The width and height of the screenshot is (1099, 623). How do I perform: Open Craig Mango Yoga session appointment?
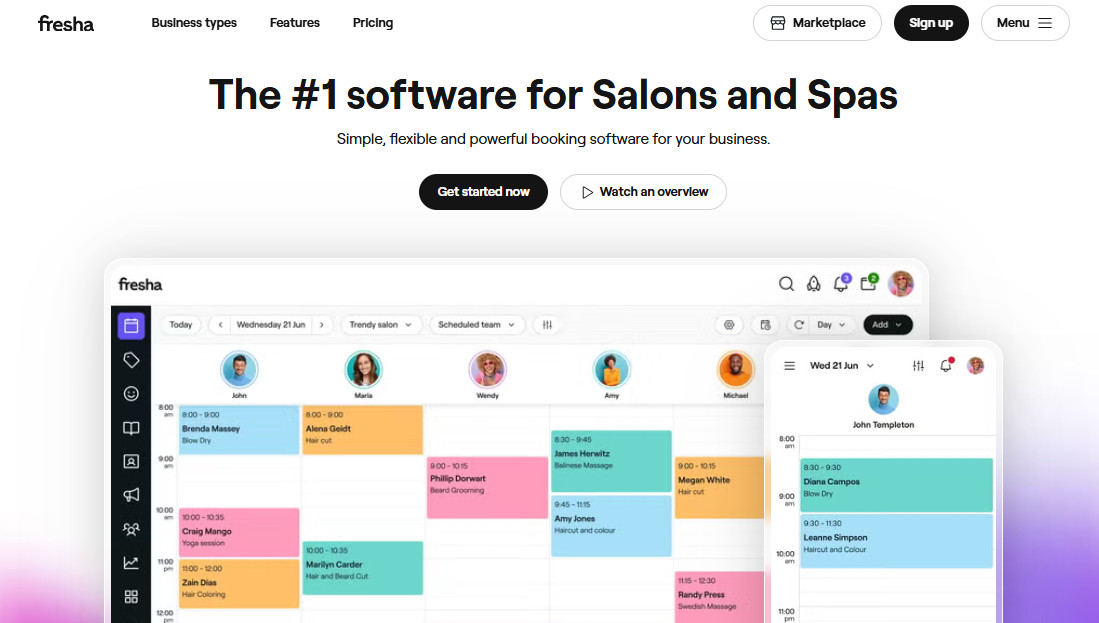pyautogui.click(x=239, y=533)
